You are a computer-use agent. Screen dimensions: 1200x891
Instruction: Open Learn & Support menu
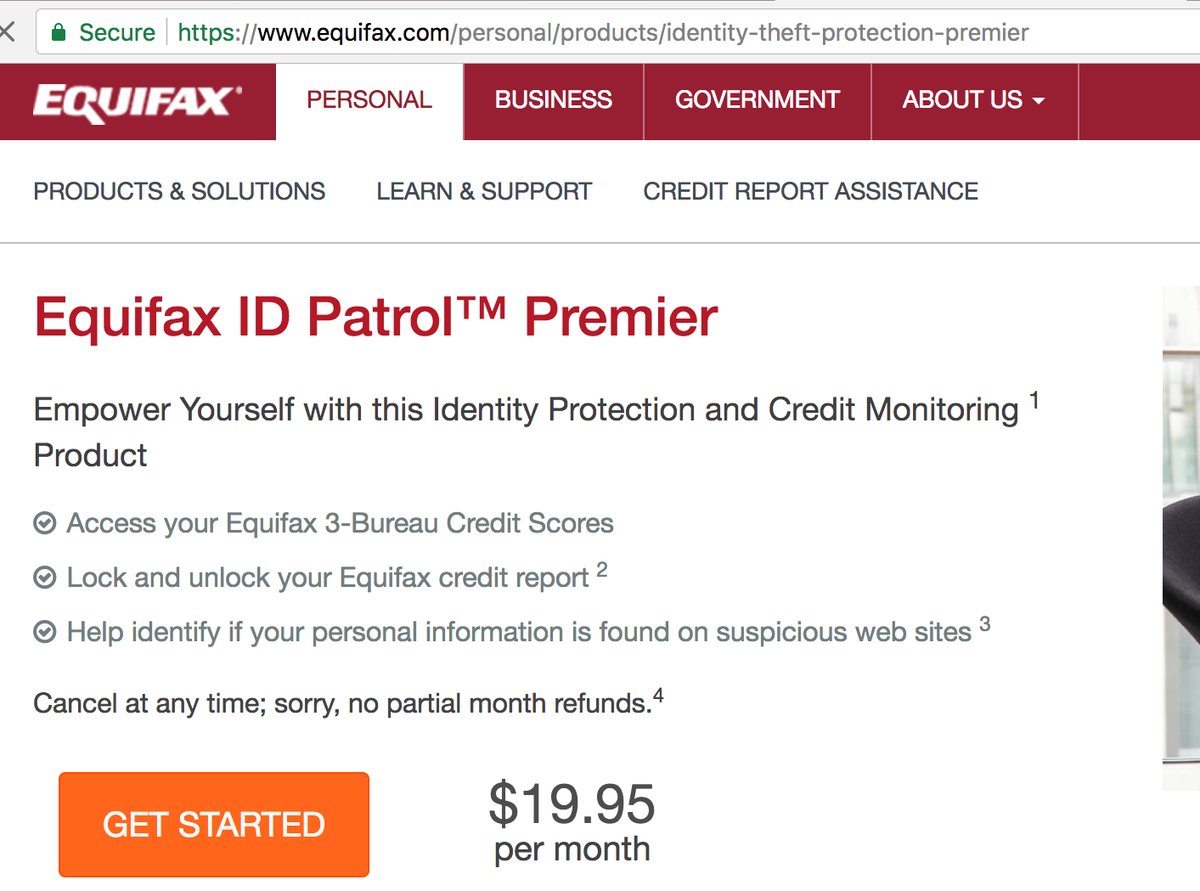(484, 191)
